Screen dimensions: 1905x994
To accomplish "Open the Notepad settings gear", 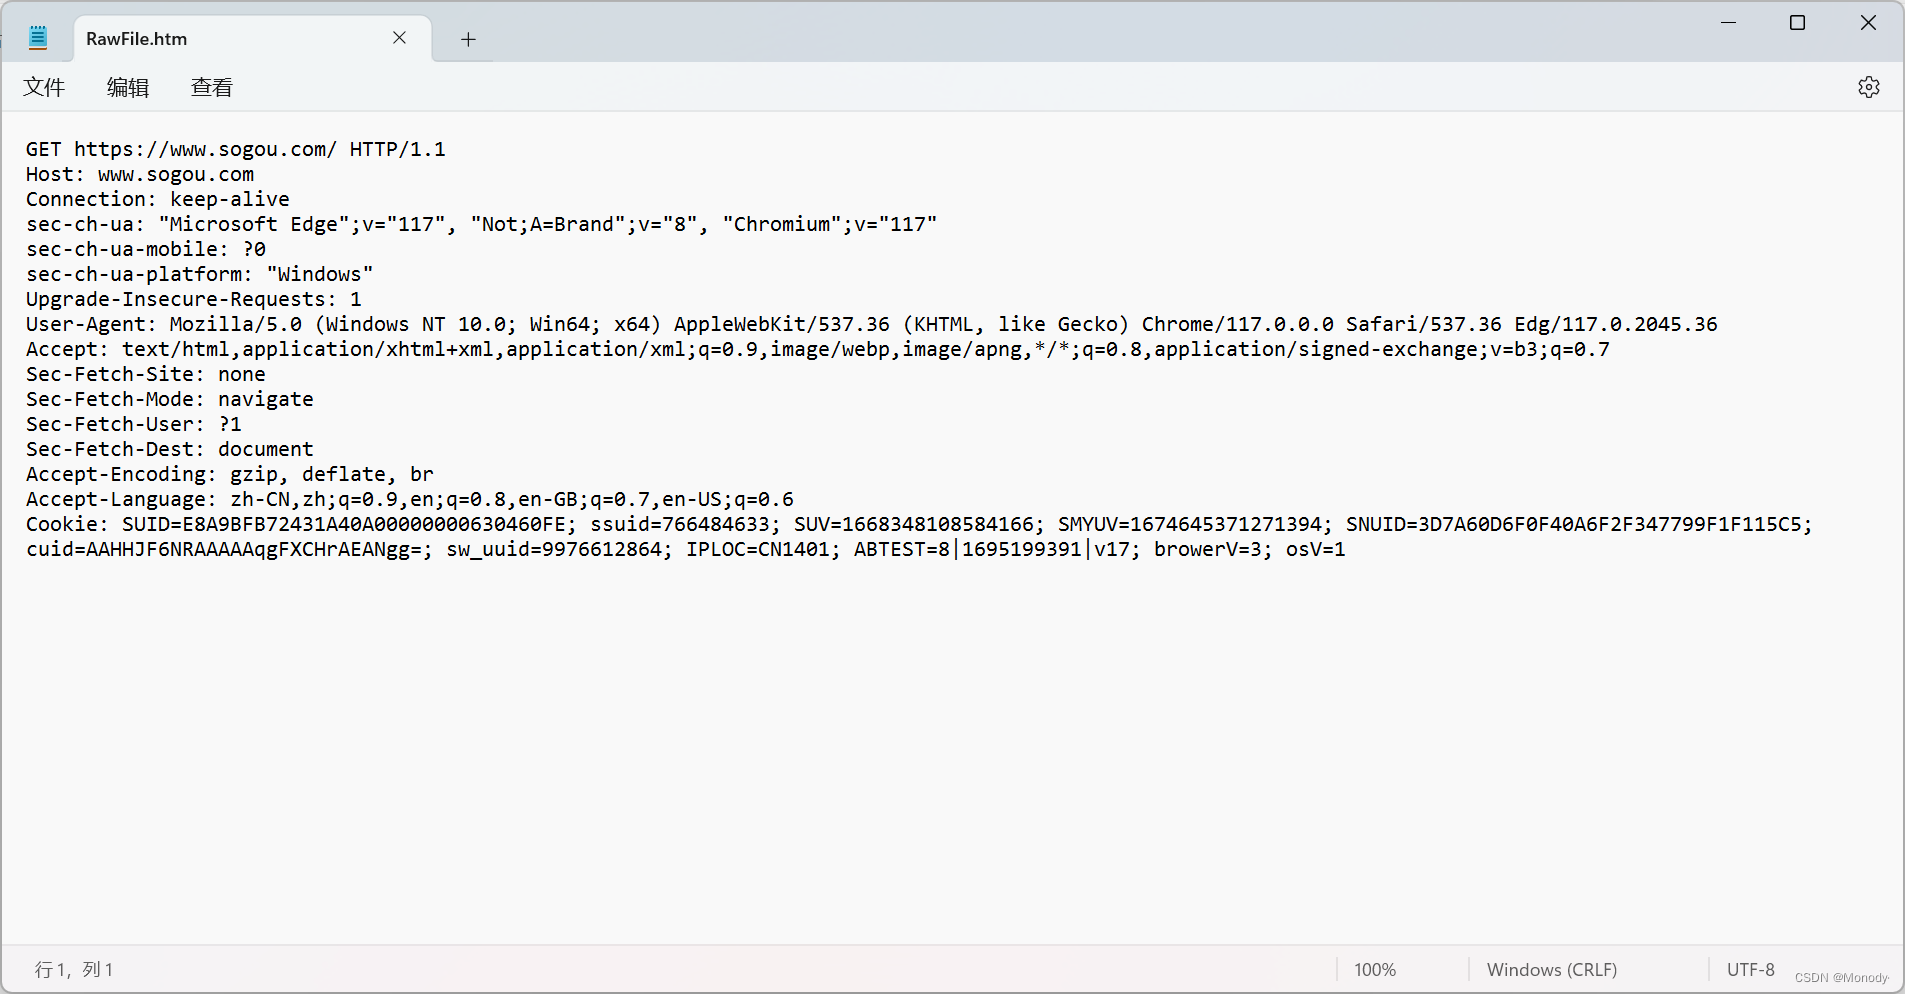I will [1868, 87].
